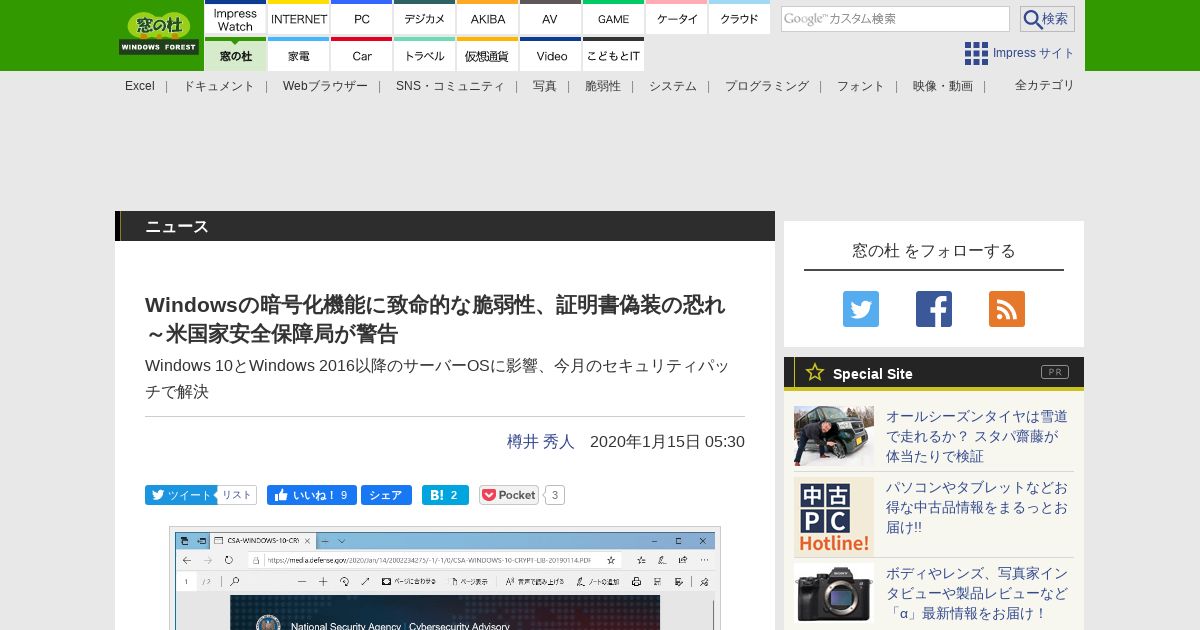
Task: Open the PC tab
Action: [x=362, y=19]
